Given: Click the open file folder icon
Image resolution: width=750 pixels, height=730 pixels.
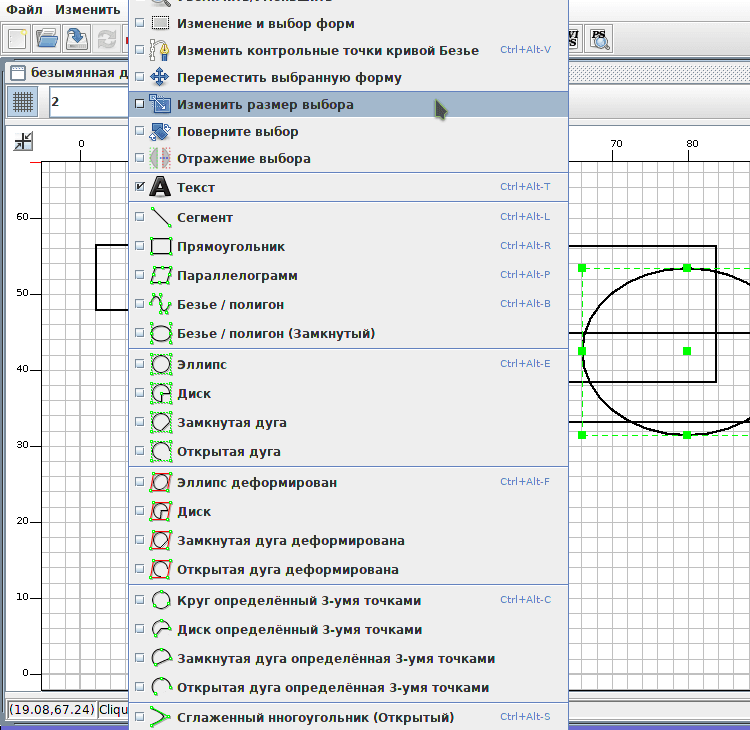Looking at the screenshot, I should 46,39.
